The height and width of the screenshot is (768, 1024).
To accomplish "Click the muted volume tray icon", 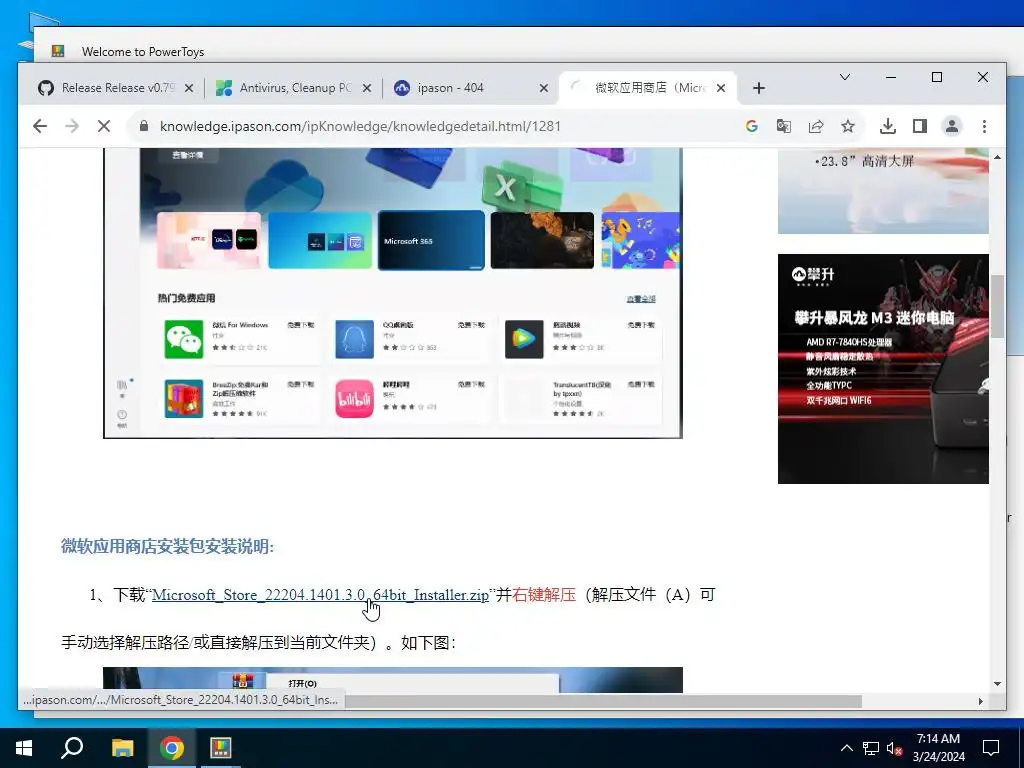I will point(895,748).
